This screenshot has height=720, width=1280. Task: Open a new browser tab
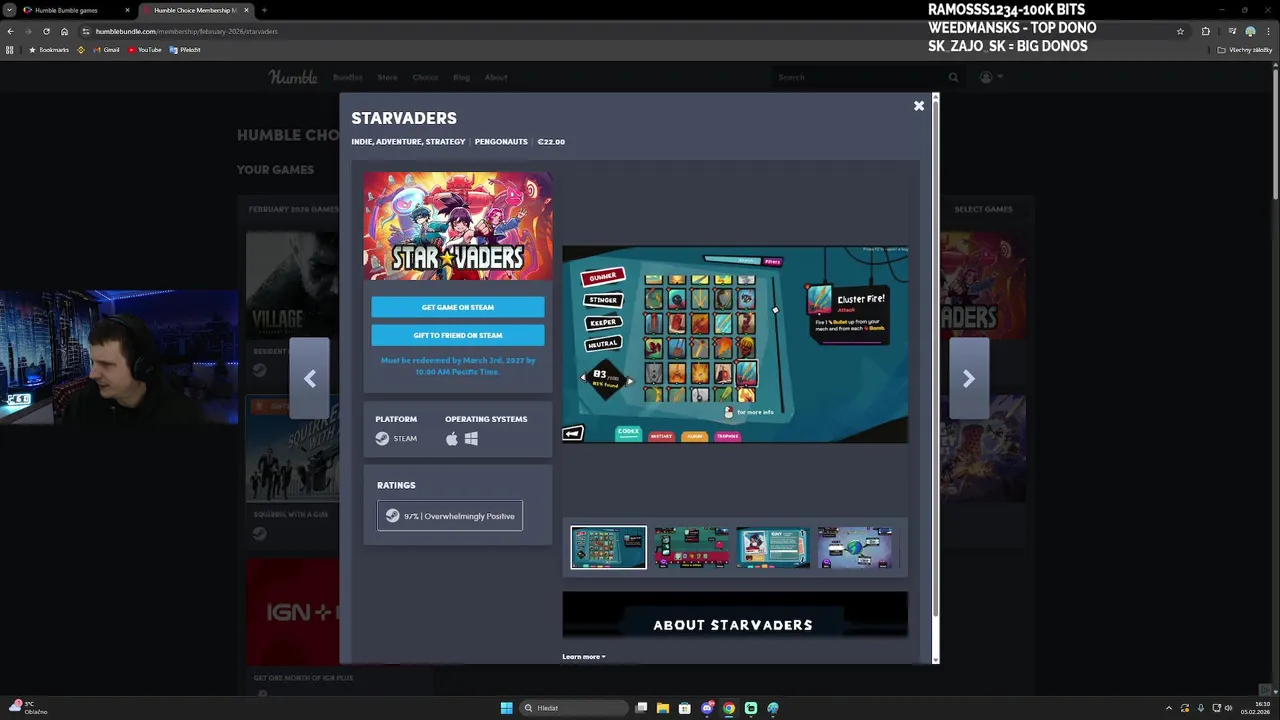click(x=264, y=10)
